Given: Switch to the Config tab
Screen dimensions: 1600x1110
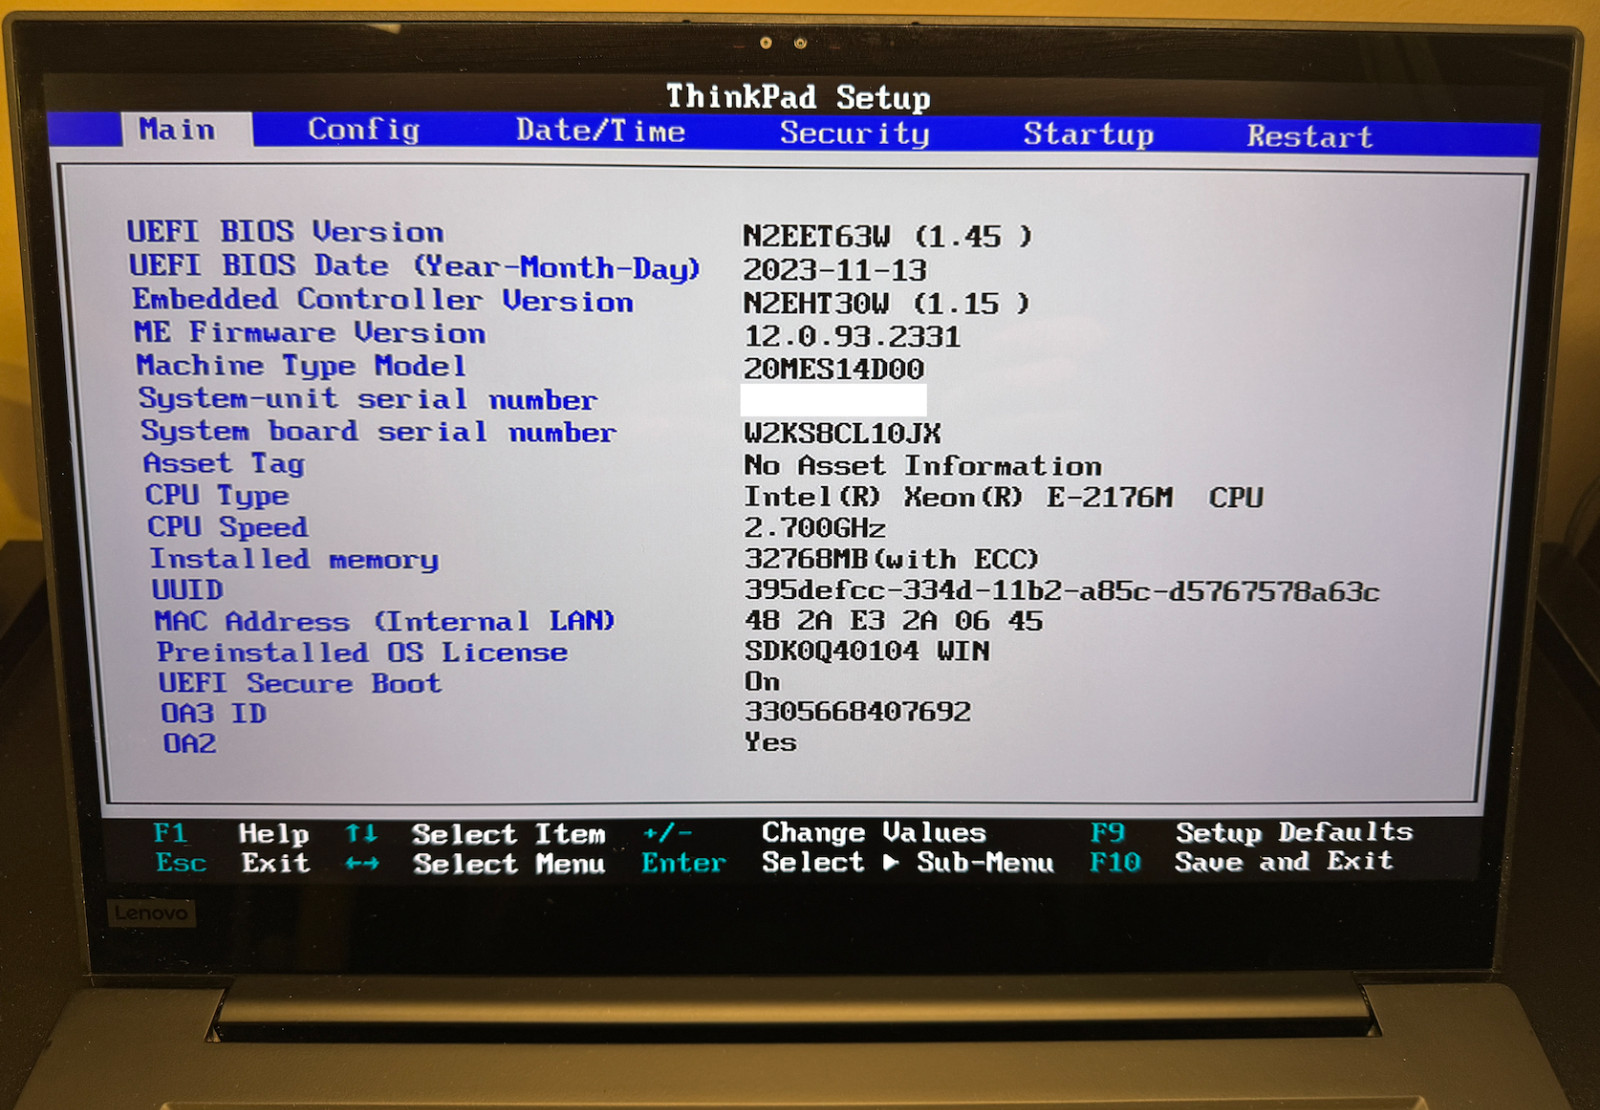Looking at the screenshot, I should click(x=364, y=130).
